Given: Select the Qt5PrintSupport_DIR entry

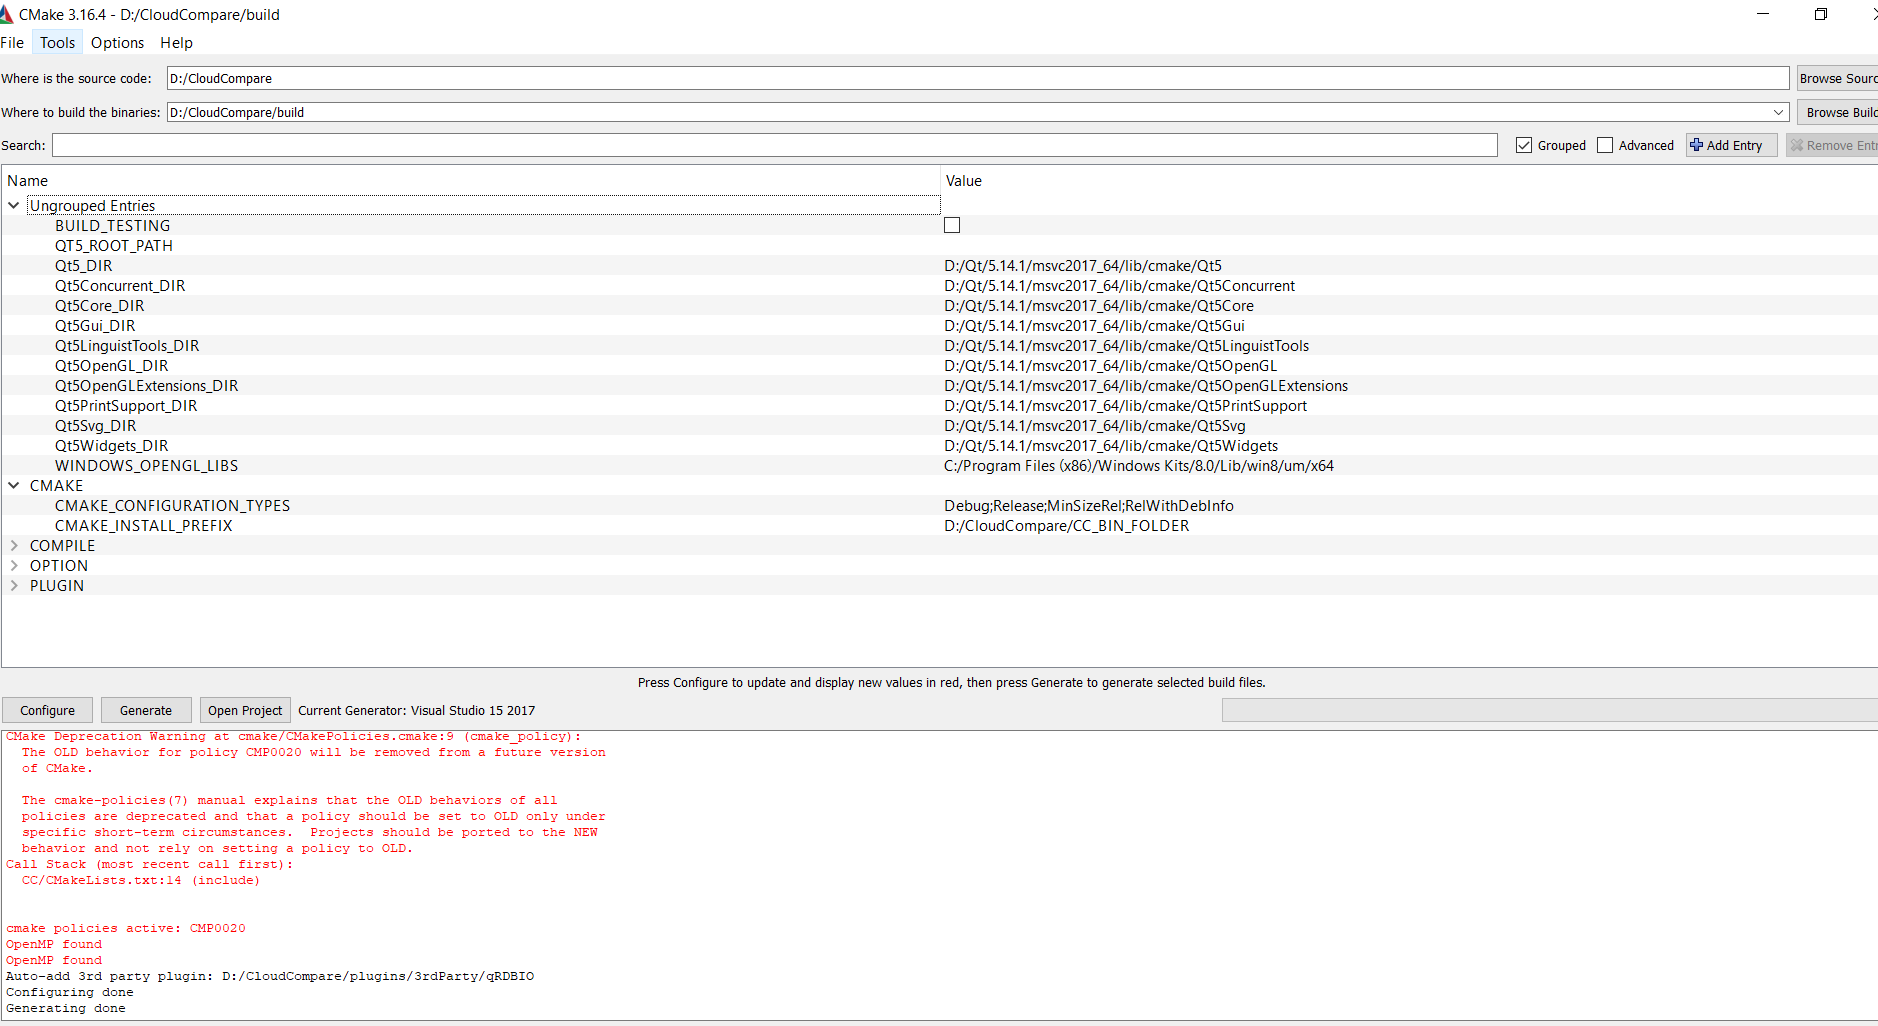Looking at the screenshot, I should [x=126, y=405].
